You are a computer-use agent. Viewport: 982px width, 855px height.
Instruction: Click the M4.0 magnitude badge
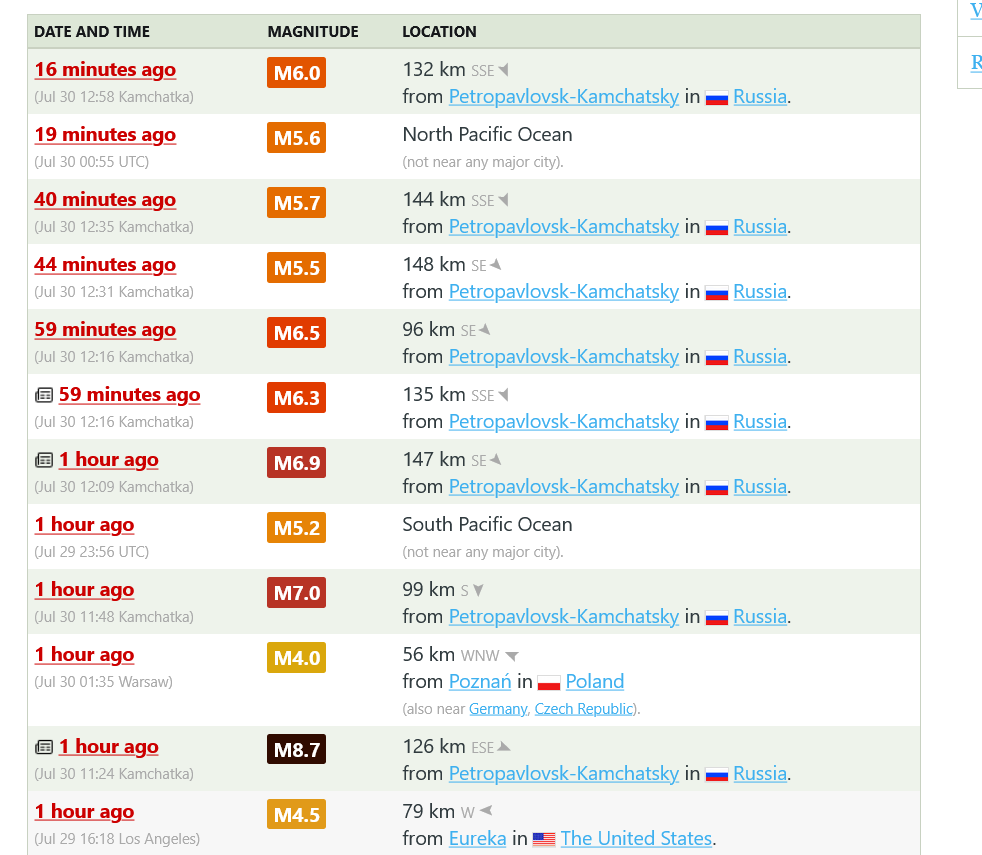point(296,658)
